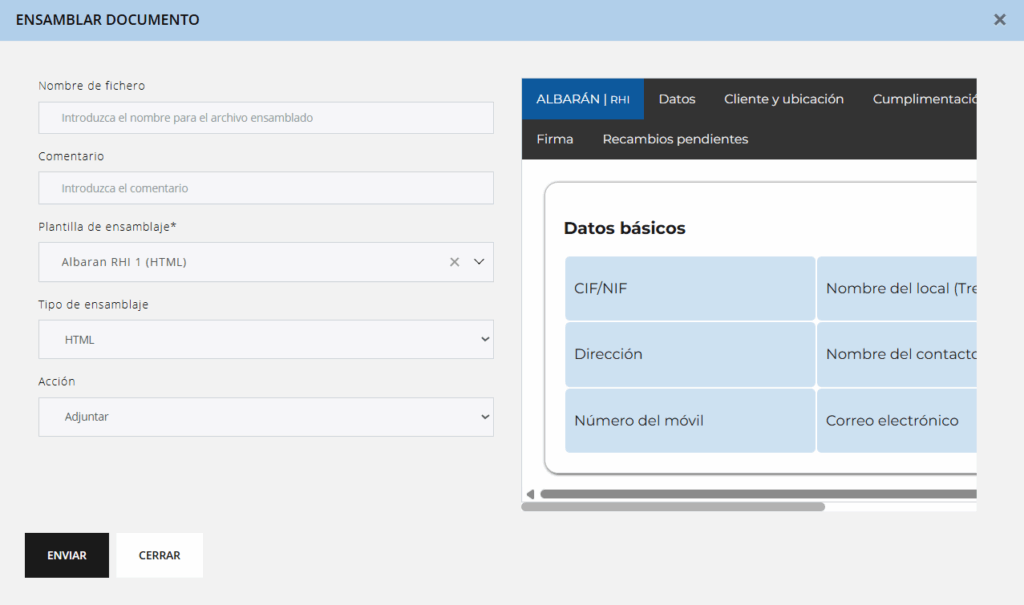Expand the Plantilla de ensamblaje chevron
1024x605 pixels.
point(478,262)
